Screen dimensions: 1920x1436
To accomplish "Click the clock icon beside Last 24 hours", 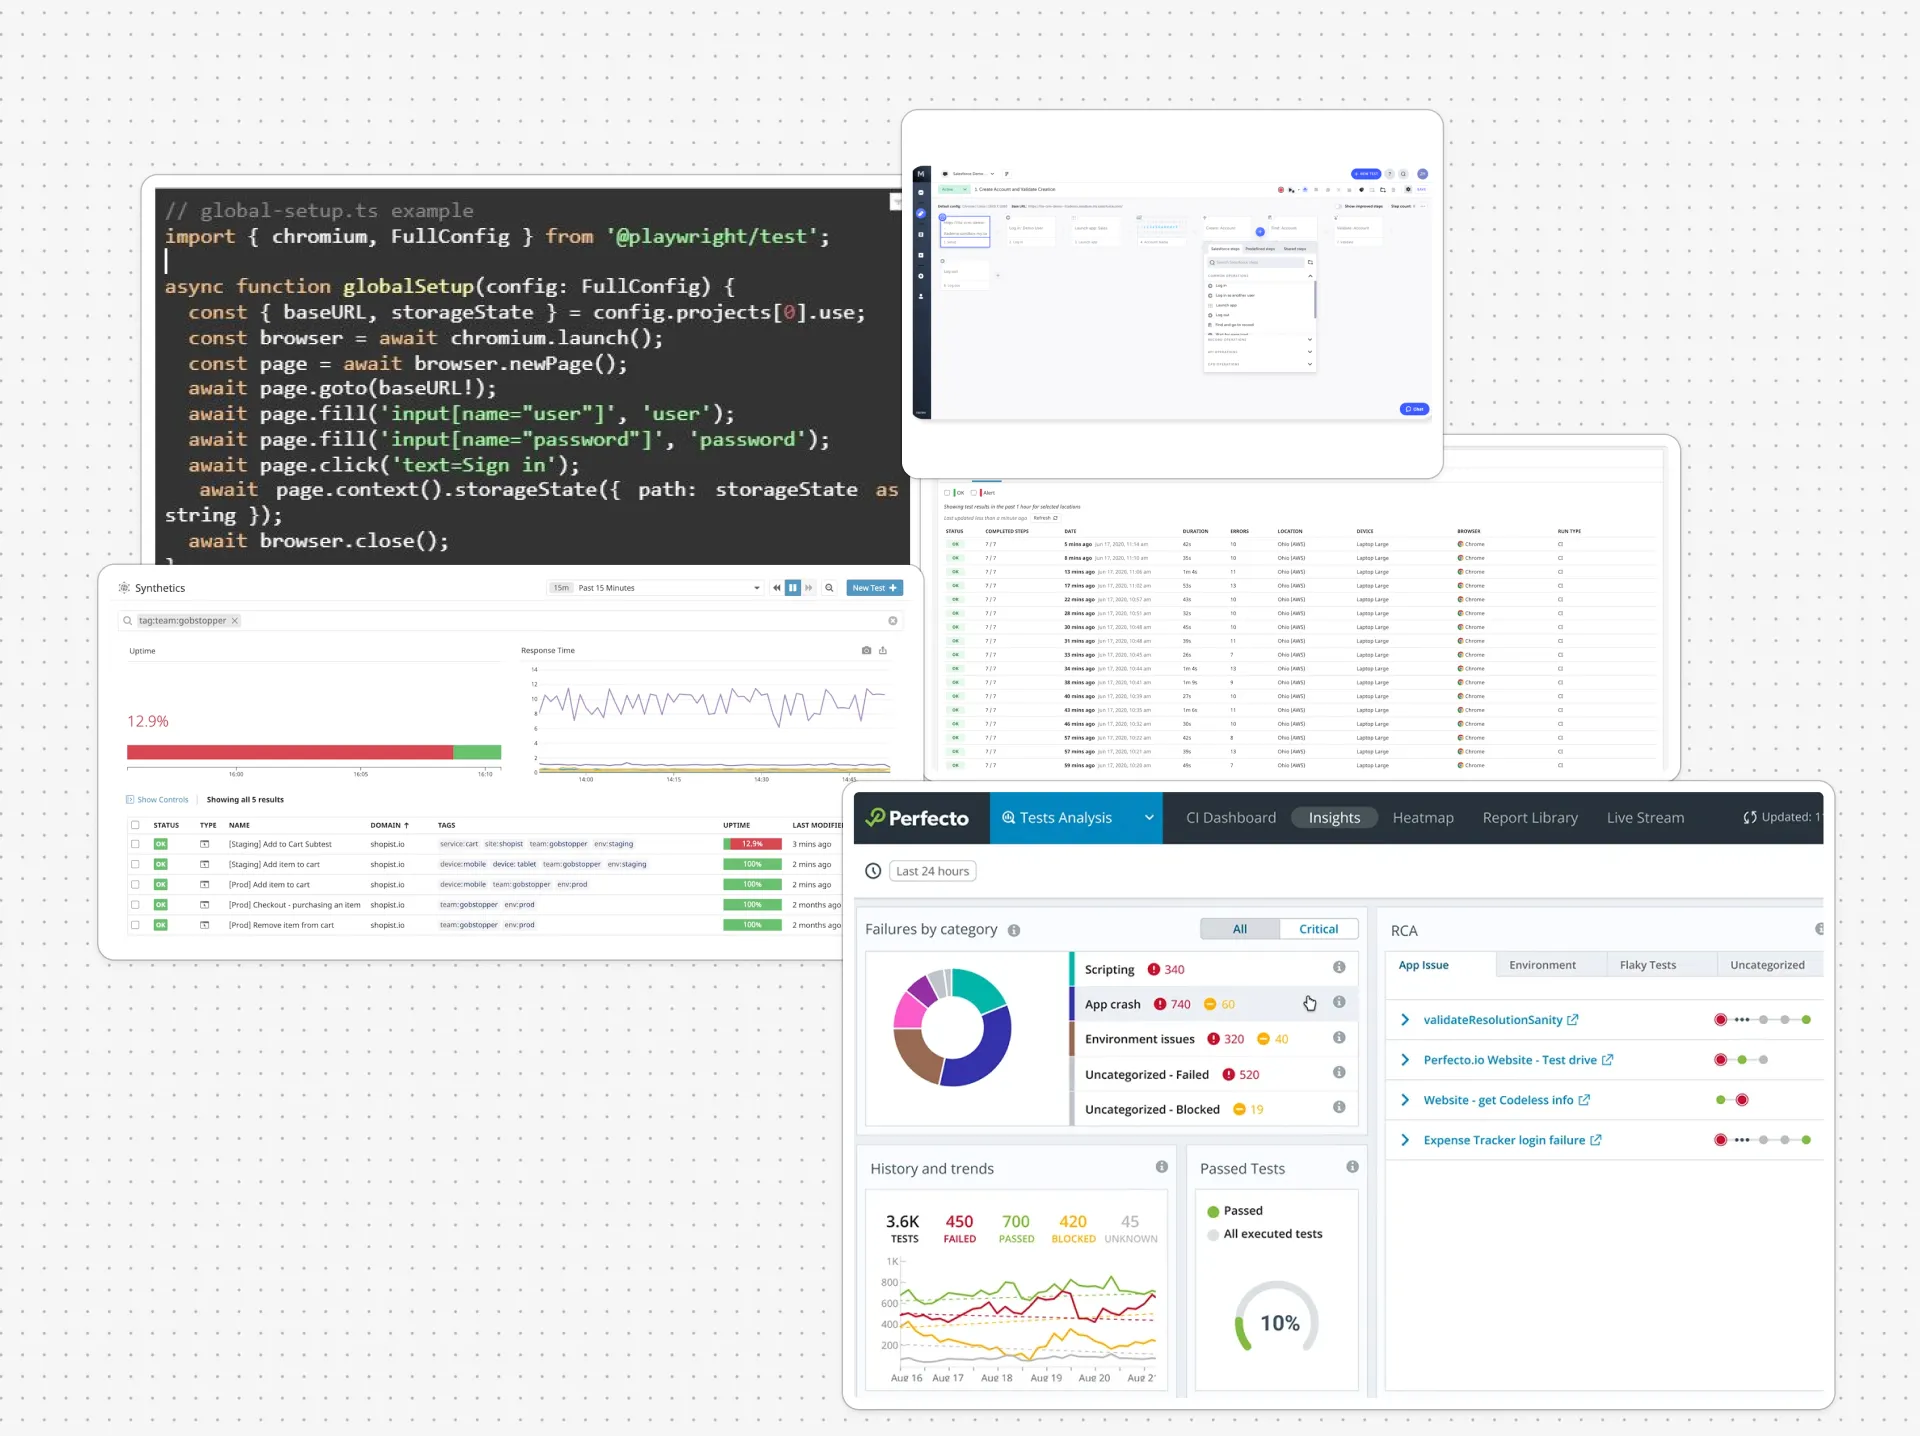I will click(873, 871).
